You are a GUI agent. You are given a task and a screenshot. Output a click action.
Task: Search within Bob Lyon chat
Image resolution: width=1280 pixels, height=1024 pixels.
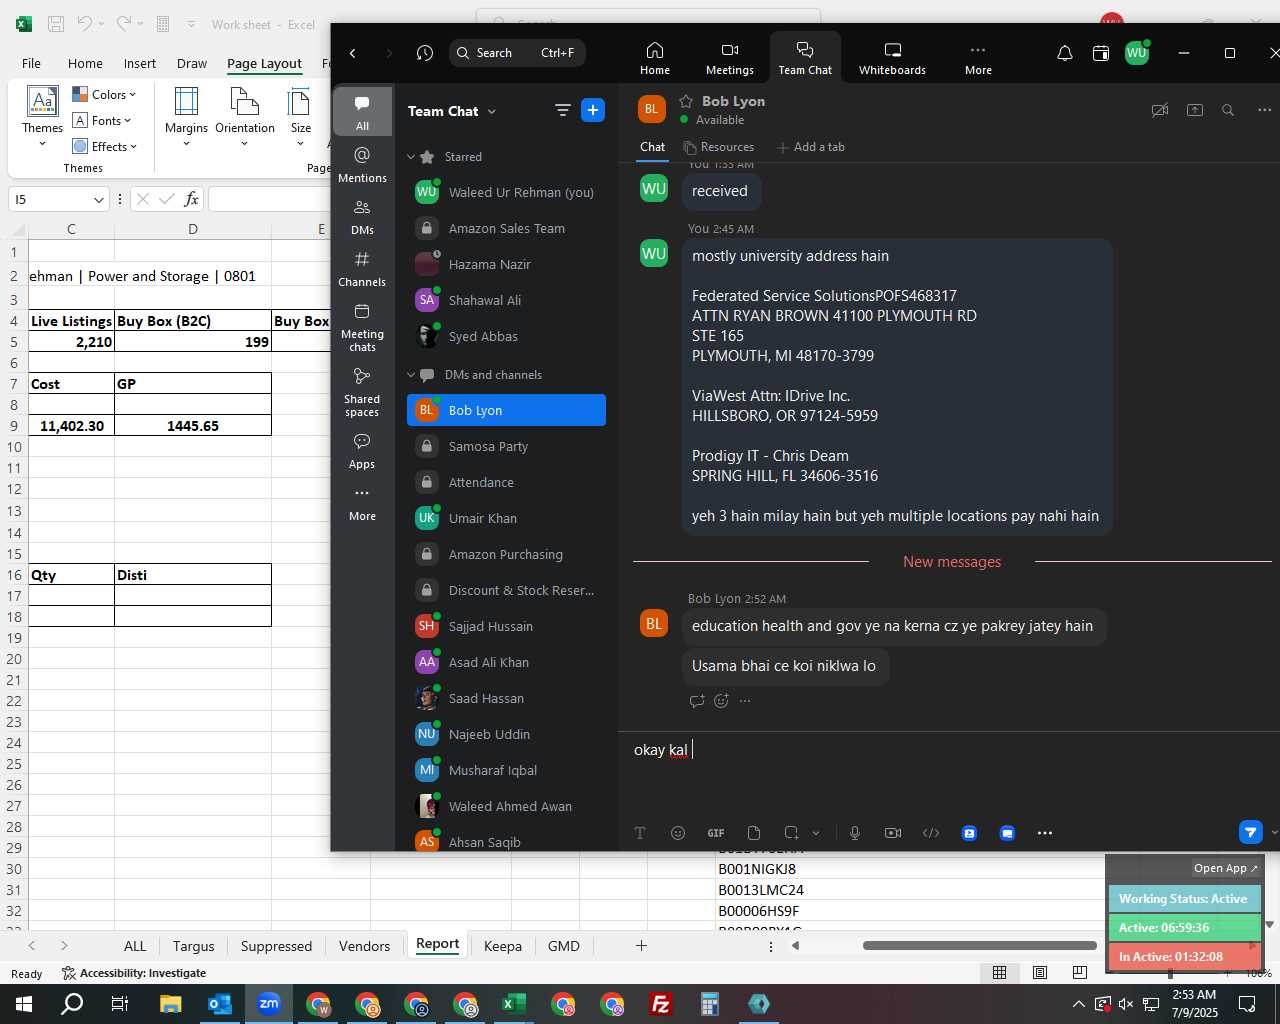[x=1228, y=110]
